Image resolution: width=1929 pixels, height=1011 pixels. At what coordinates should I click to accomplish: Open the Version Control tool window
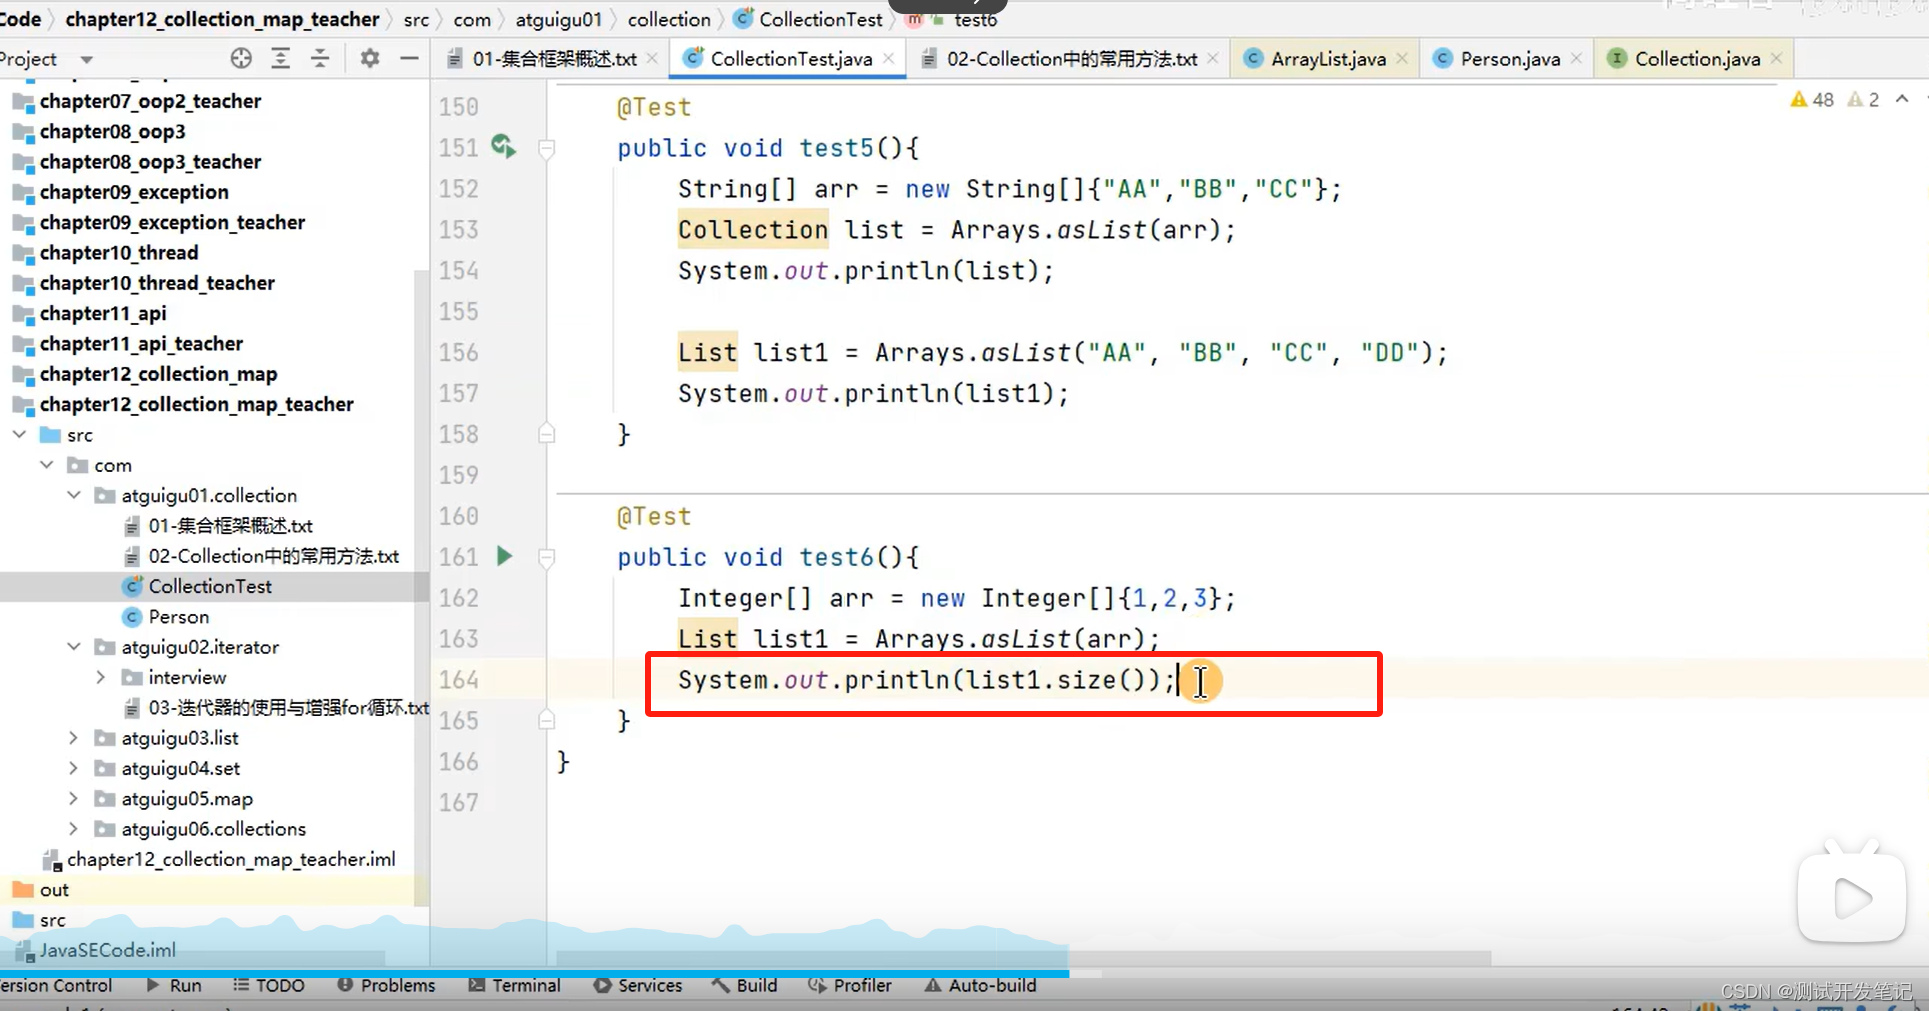pos(55,985)
